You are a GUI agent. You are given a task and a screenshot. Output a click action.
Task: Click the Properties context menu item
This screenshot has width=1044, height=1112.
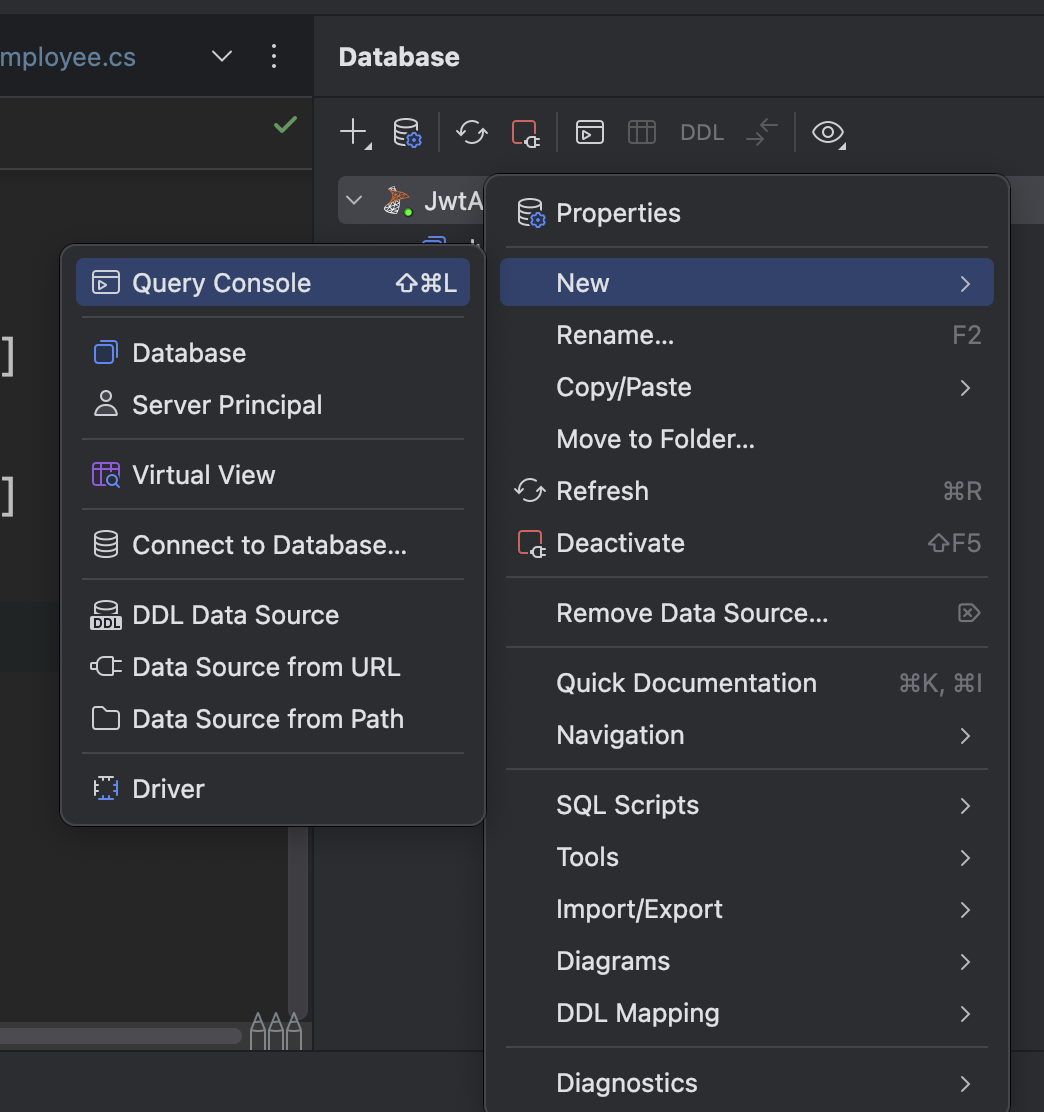point(618,213)
